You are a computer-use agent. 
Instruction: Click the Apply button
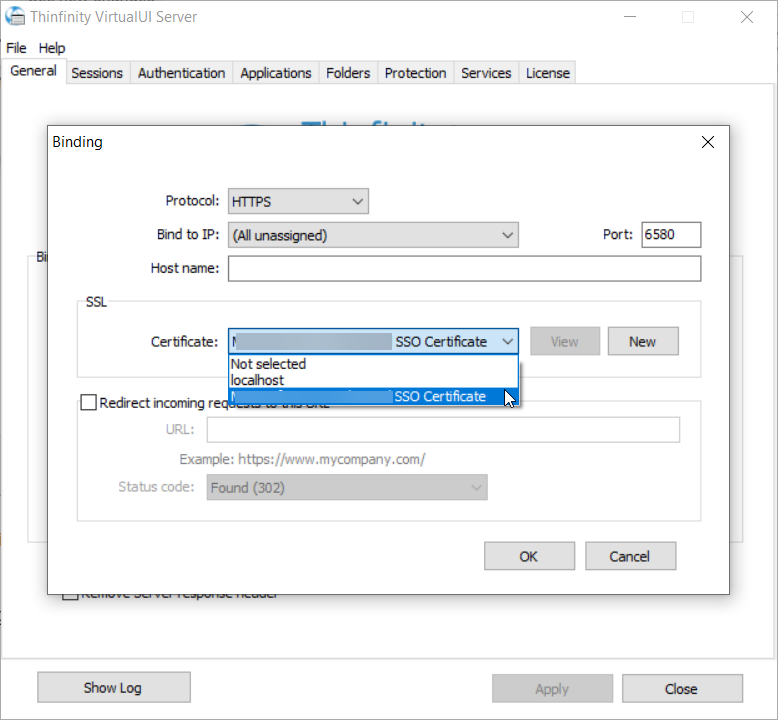pos(552,689)
